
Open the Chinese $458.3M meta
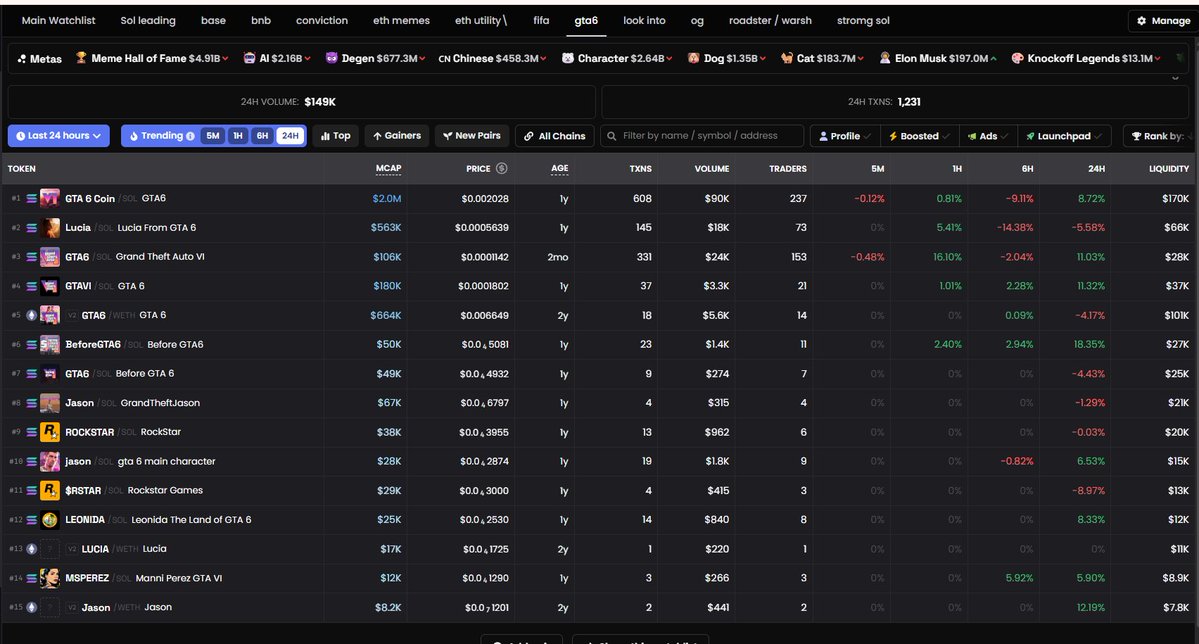tap(492, 58)
